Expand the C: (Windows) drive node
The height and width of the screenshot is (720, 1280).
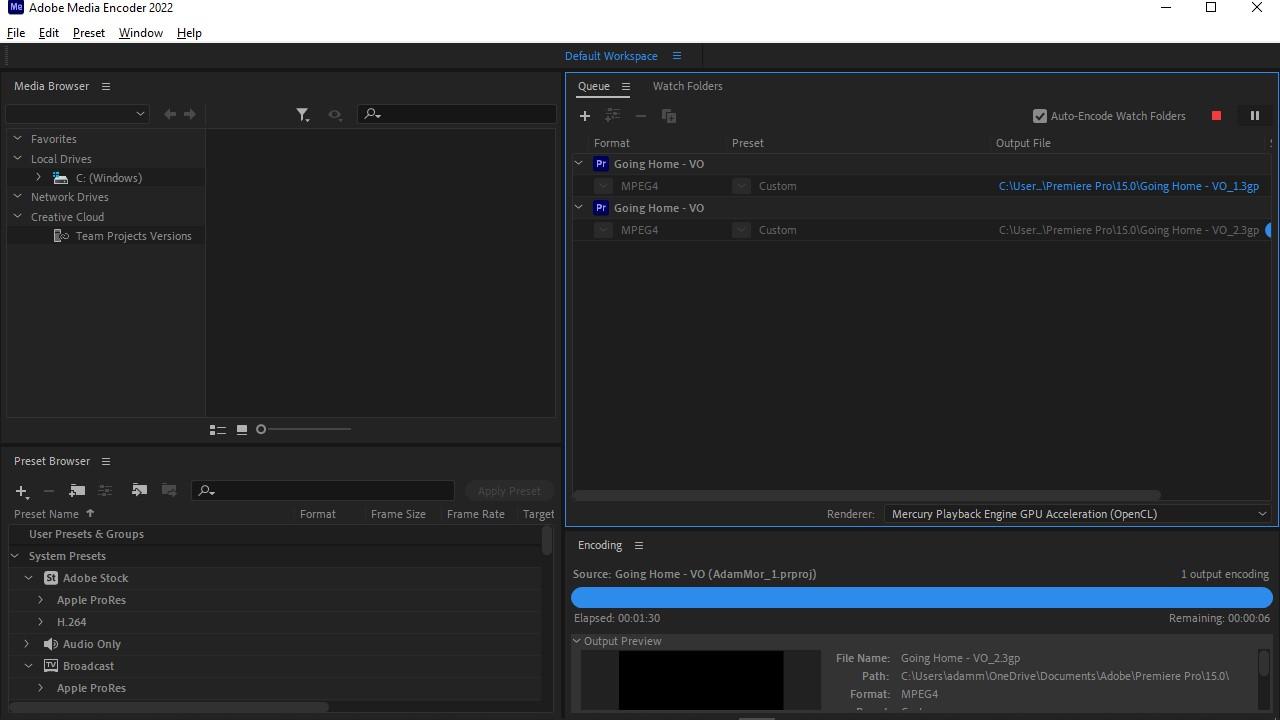click(38, 178)
